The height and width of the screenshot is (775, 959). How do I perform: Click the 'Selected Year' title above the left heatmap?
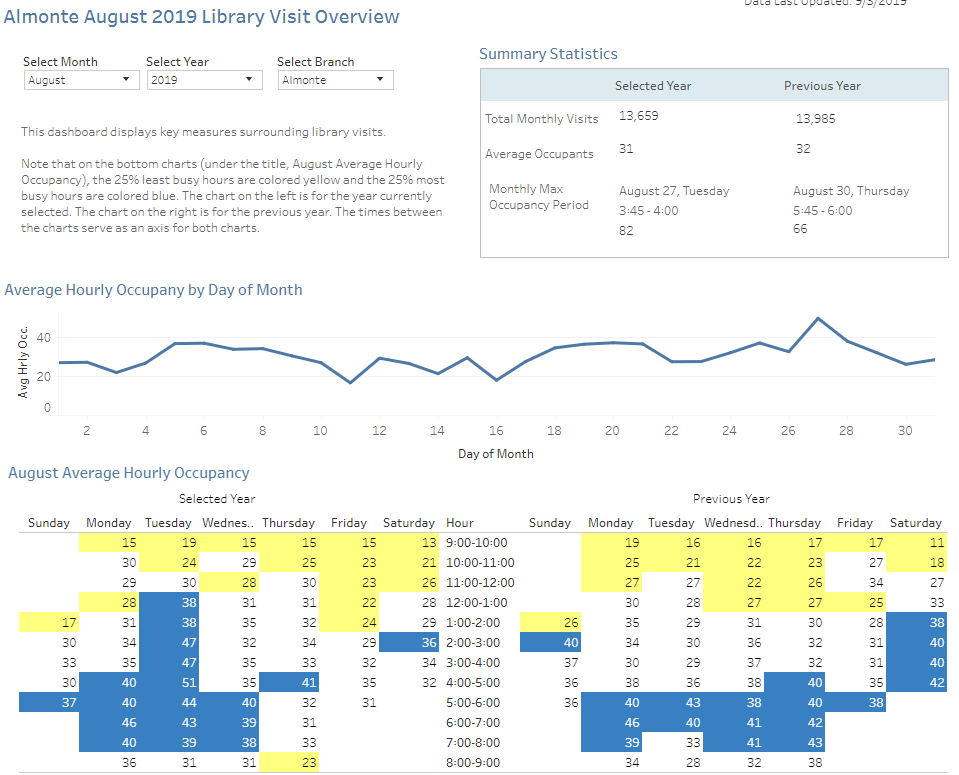[x=217, y=499]
